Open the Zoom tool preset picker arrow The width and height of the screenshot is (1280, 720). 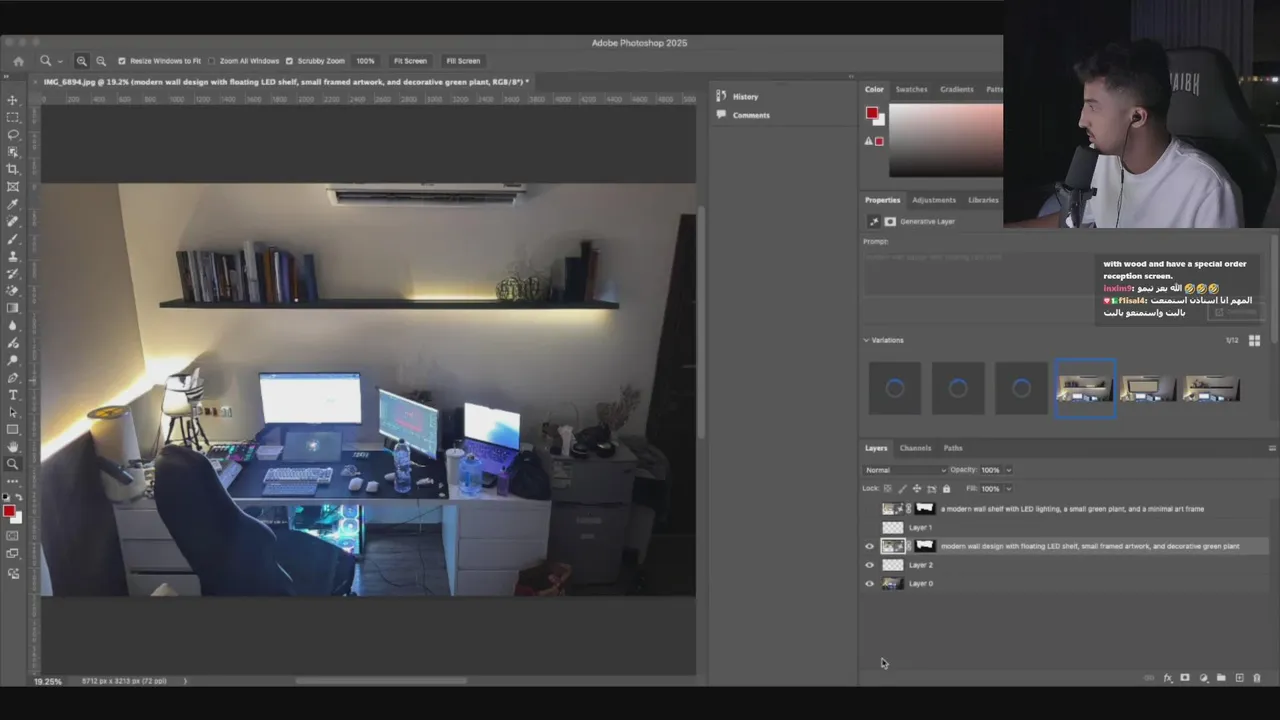tap(60, 61)
